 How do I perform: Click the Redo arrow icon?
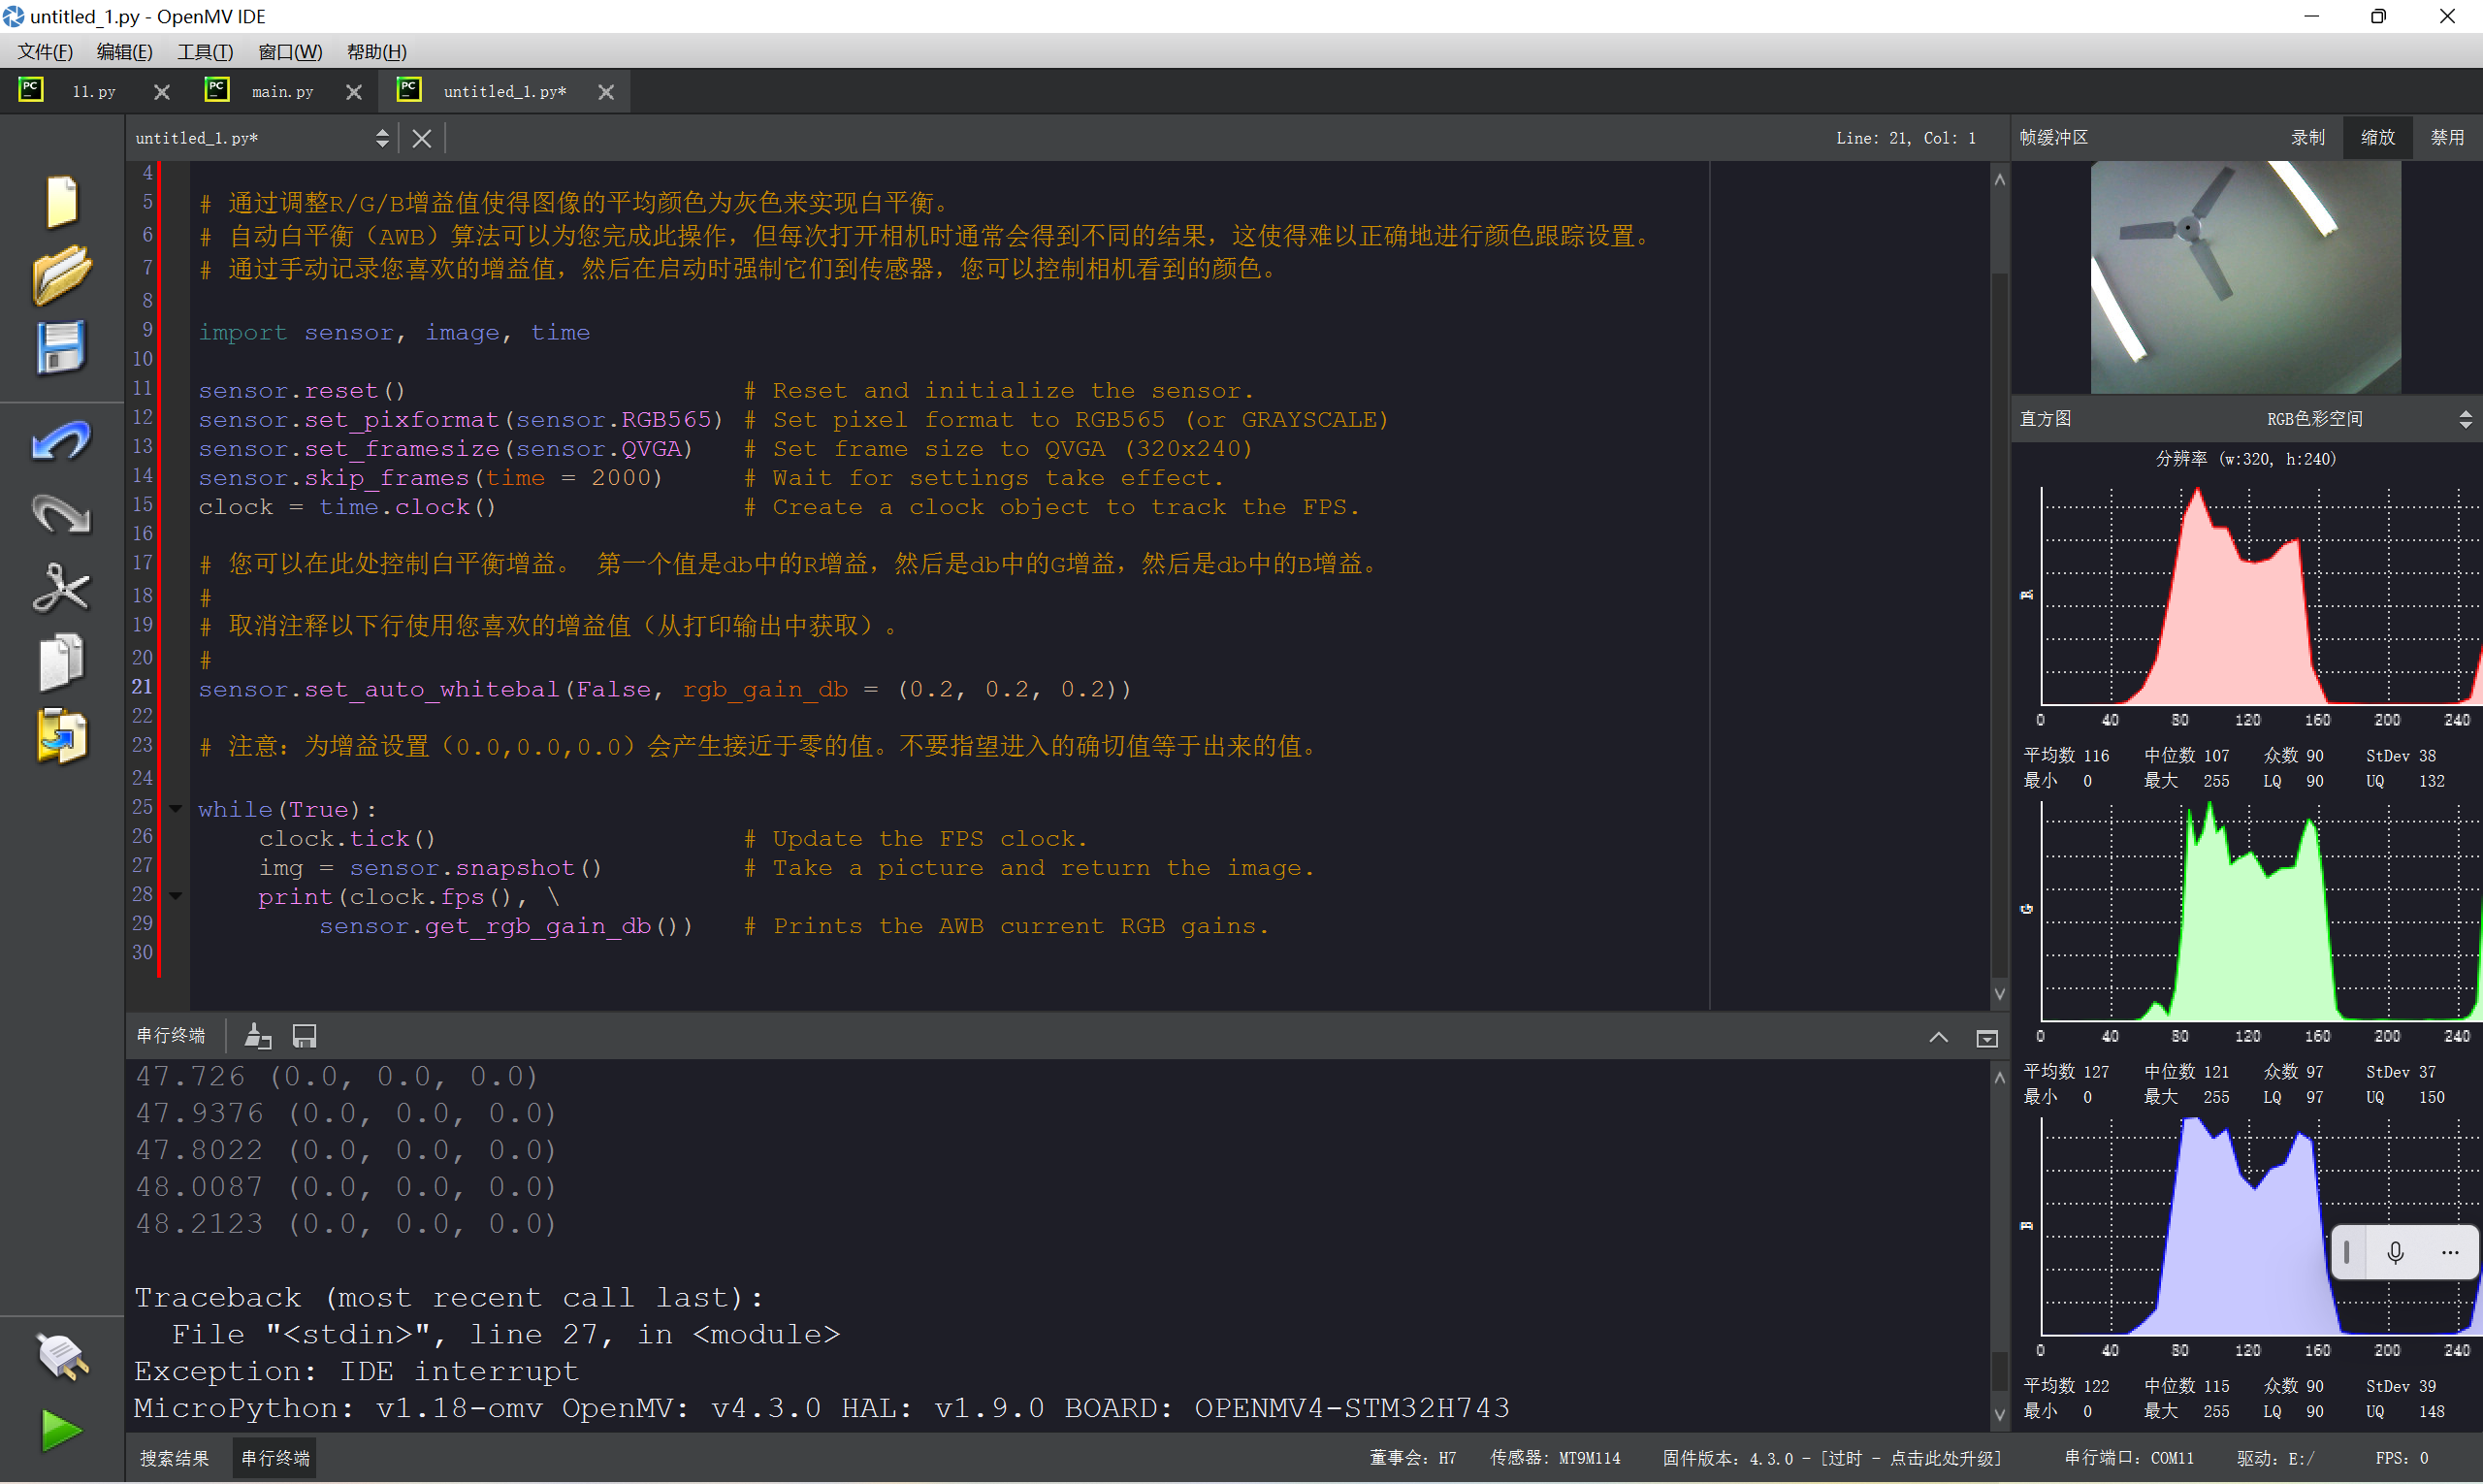[x=61, y=514]
